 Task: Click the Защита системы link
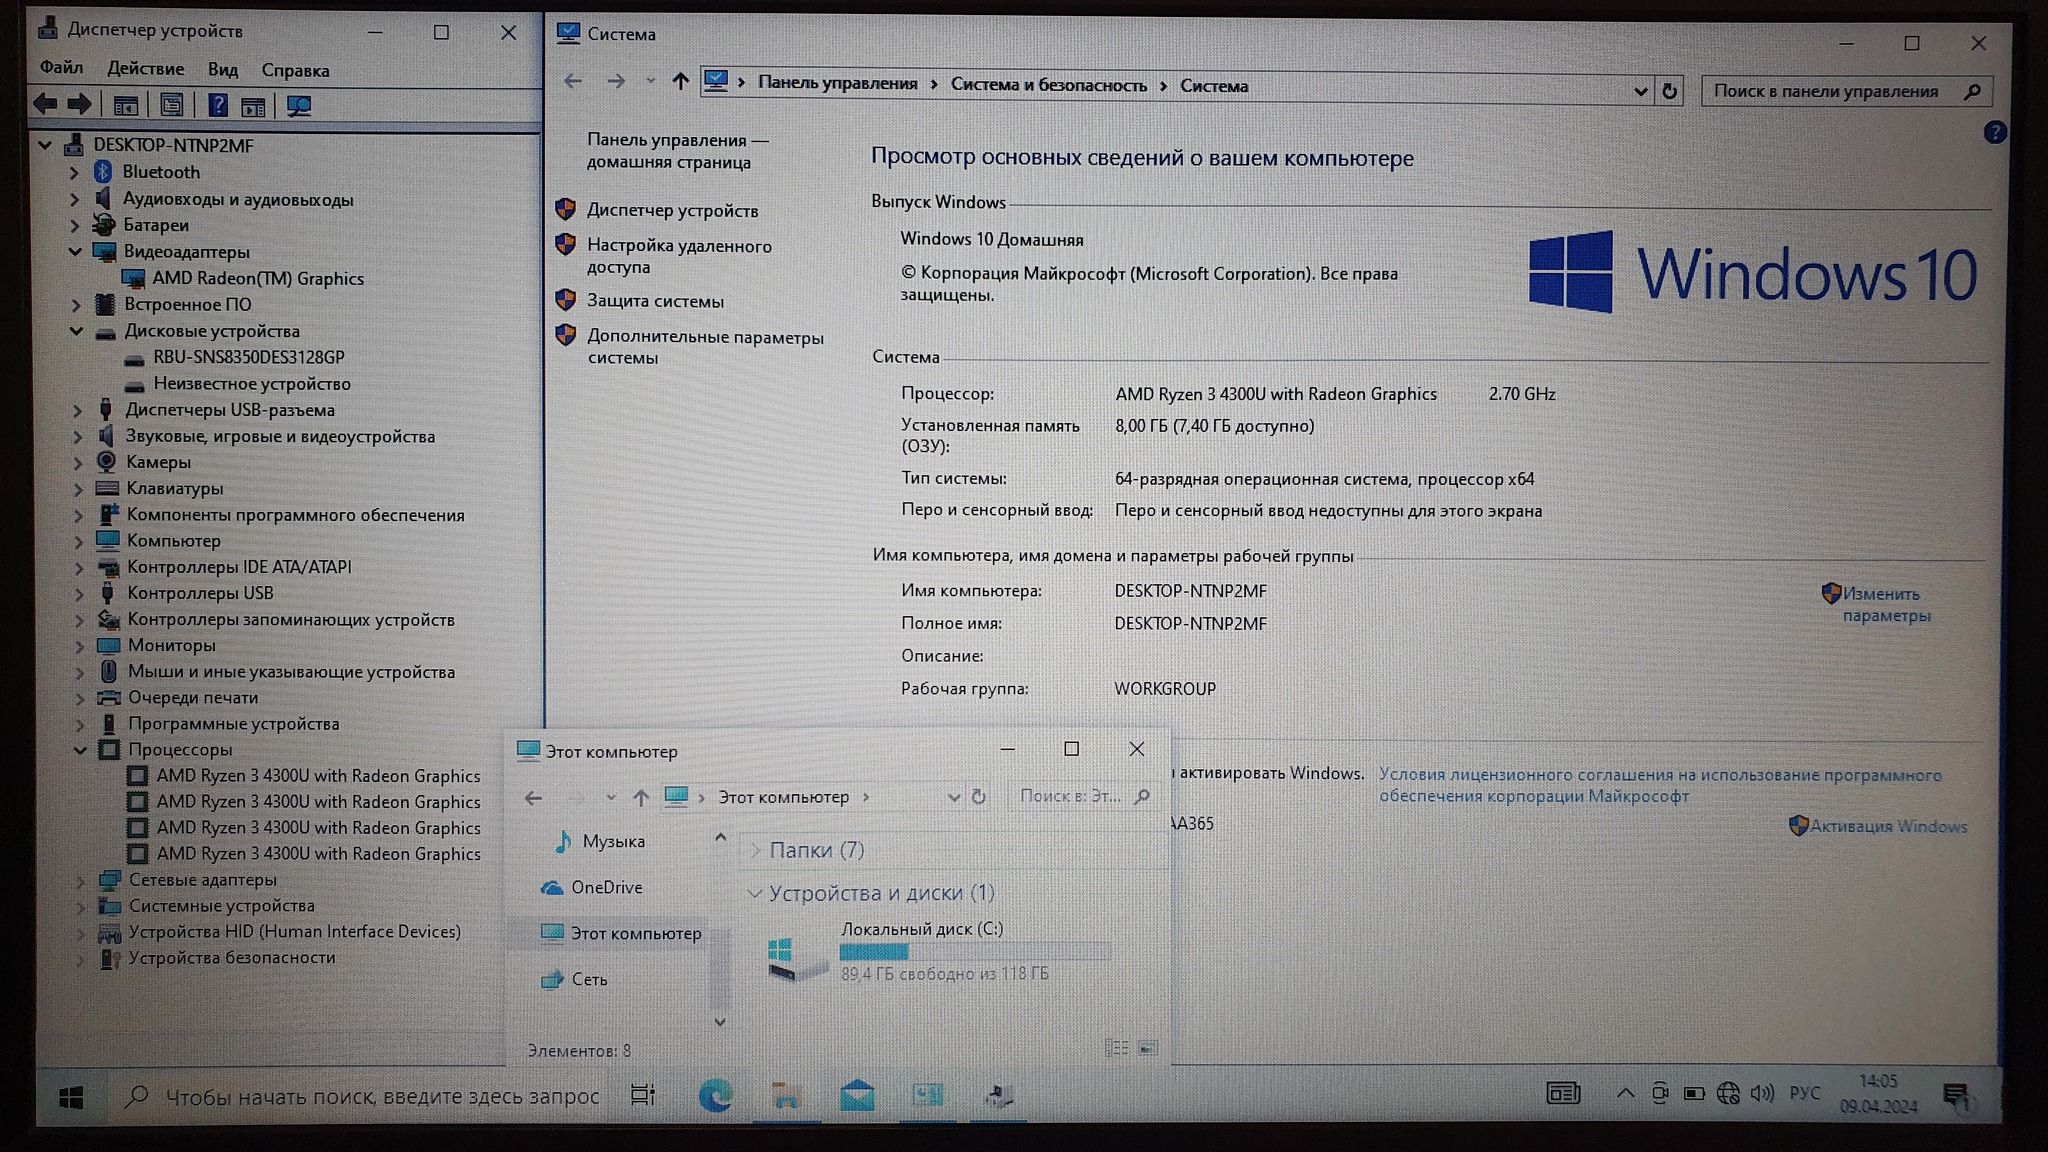click(655, 301)
